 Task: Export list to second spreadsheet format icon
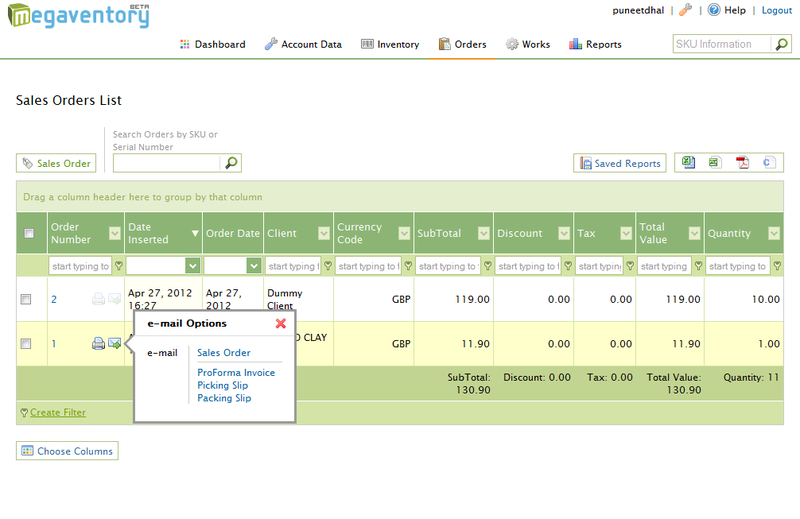(x=715, y=162)
